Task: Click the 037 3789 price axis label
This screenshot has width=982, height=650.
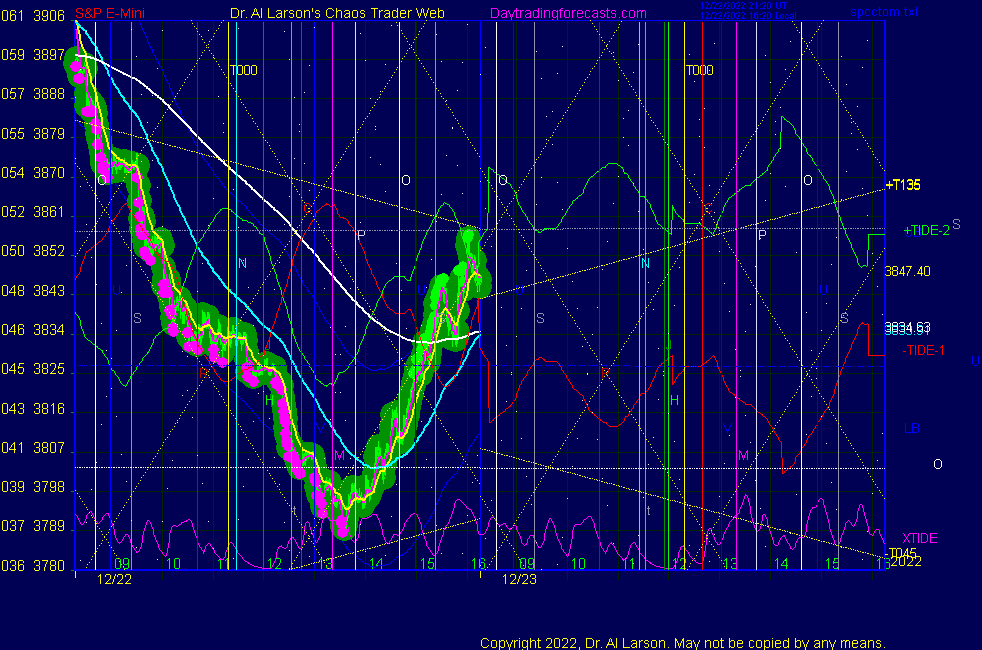Action: coord(33,526)
